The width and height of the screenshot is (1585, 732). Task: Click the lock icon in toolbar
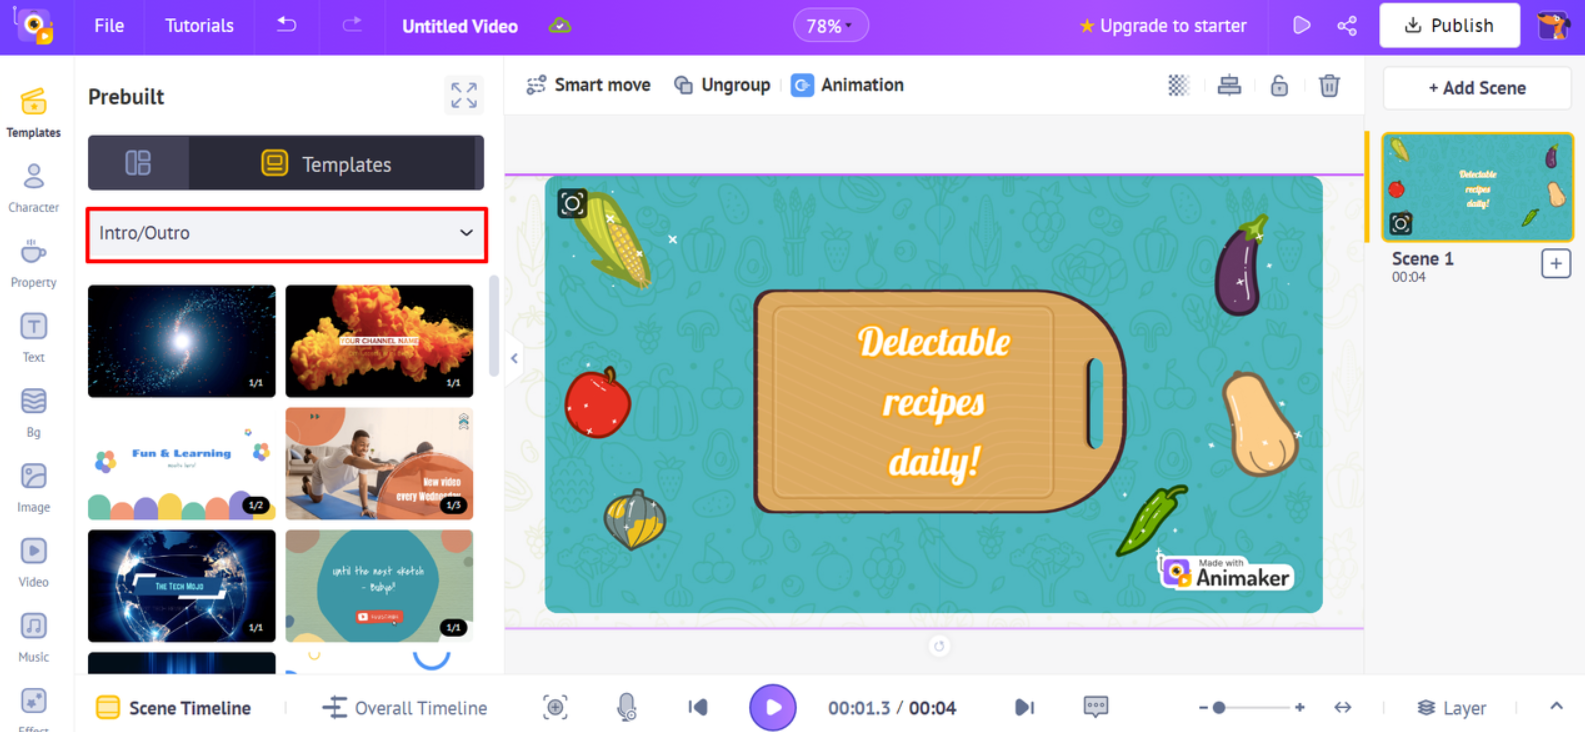click(x=1279, y=86)
